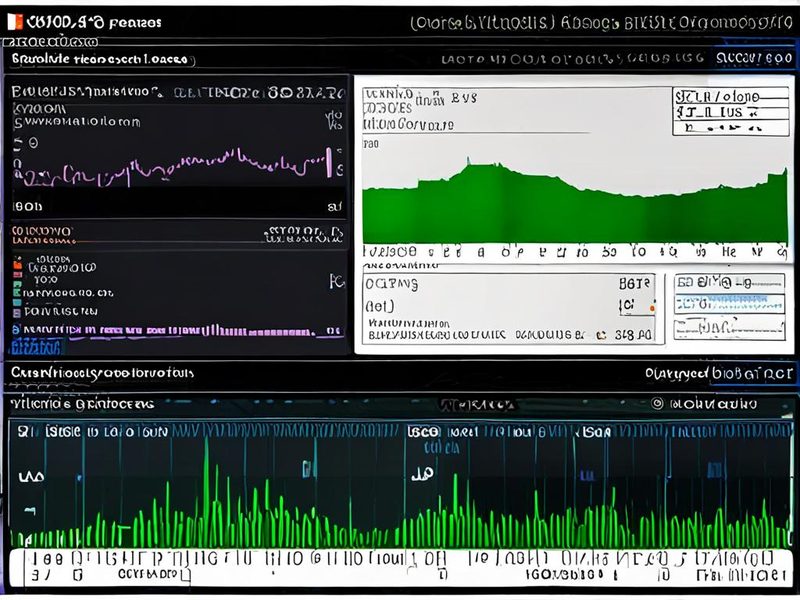The image size is (800, 600).
Task: Click the circular icon in bottom panel header
Action: 657,404
